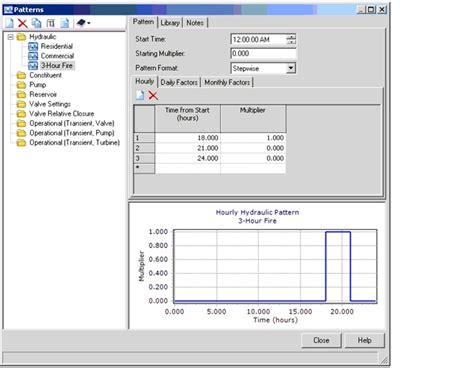This screenshot has height=368, width=474.
Task: Click the Start Time spinner arrows
Action: pos(291,40)
